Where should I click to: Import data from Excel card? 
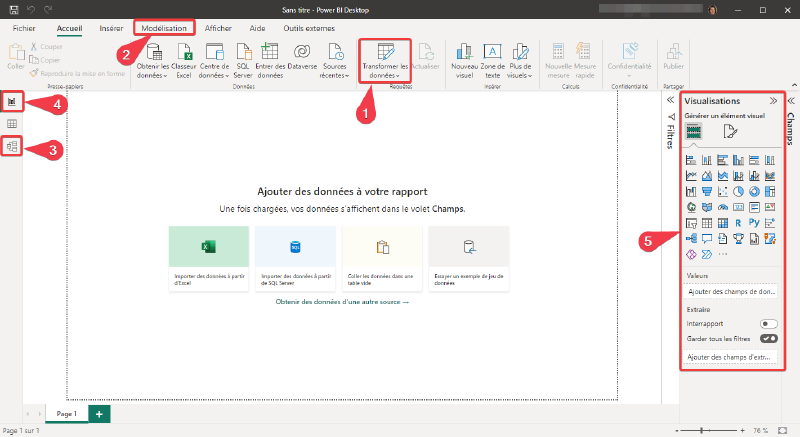point(209,259)
